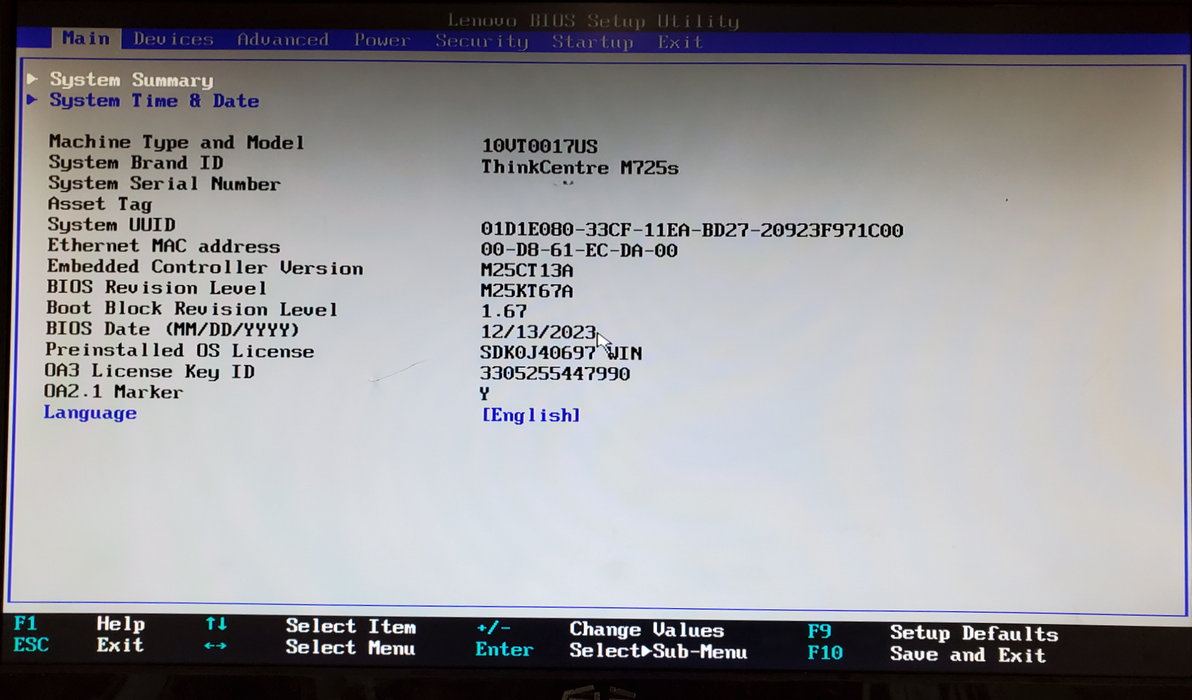Switch to the Advanced tab

pos(283,39)
